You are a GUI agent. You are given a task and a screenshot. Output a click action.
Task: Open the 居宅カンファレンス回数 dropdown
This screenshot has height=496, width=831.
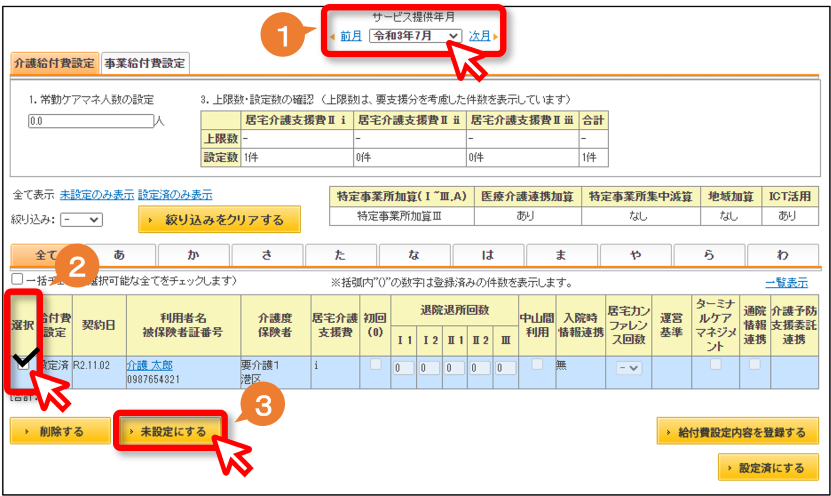coord(629,367)
